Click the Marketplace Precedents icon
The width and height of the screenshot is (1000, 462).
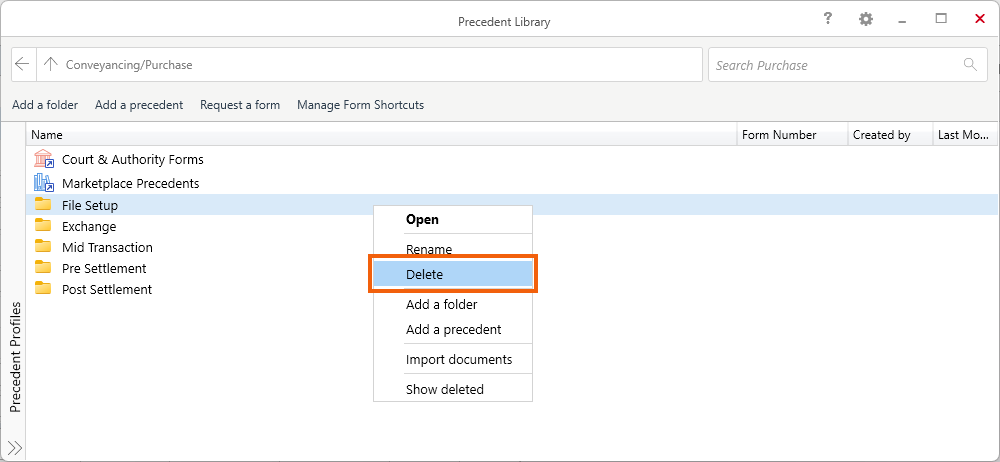(43, 183)
